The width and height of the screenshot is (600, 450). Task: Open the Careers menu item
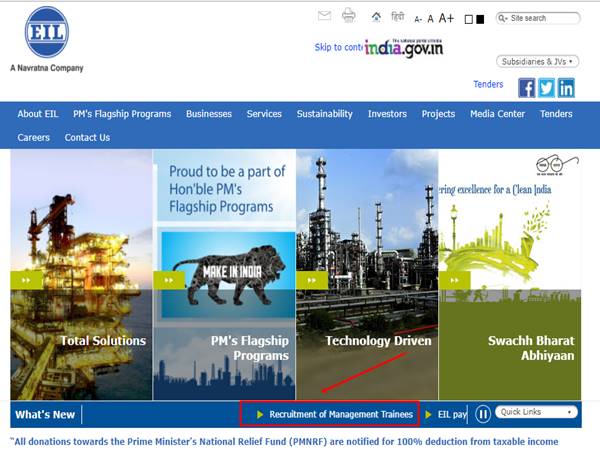tap(33, 137)
